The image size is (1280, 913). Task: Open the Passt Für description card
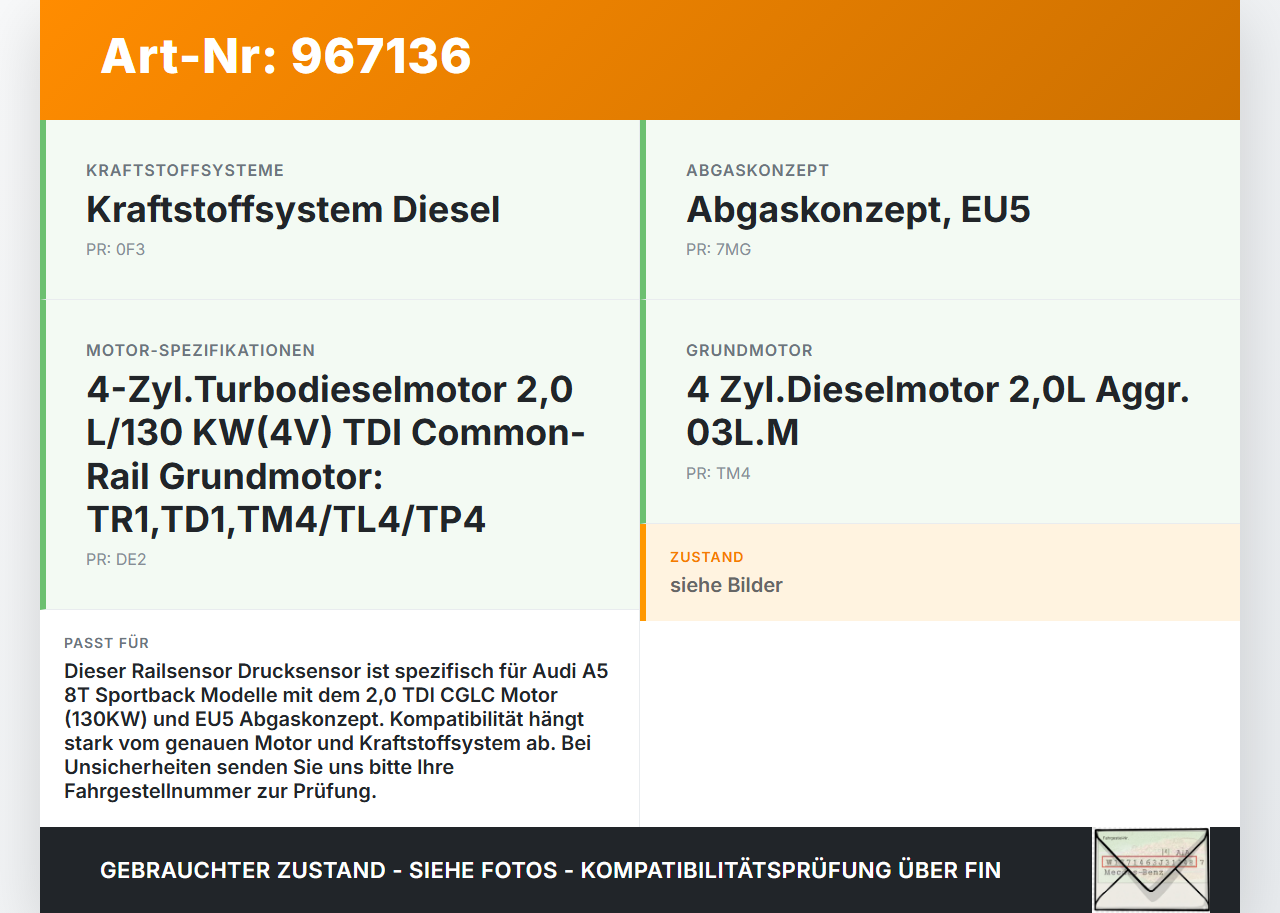[x=340, y=718]
